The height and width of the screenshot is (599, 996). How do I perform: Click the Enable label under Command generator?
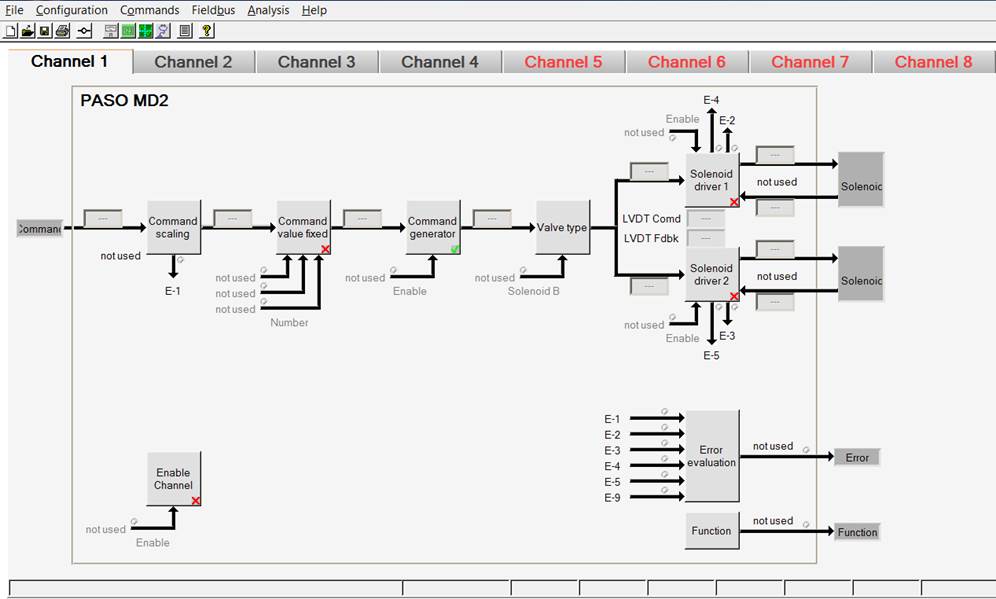tap(410, 291)
